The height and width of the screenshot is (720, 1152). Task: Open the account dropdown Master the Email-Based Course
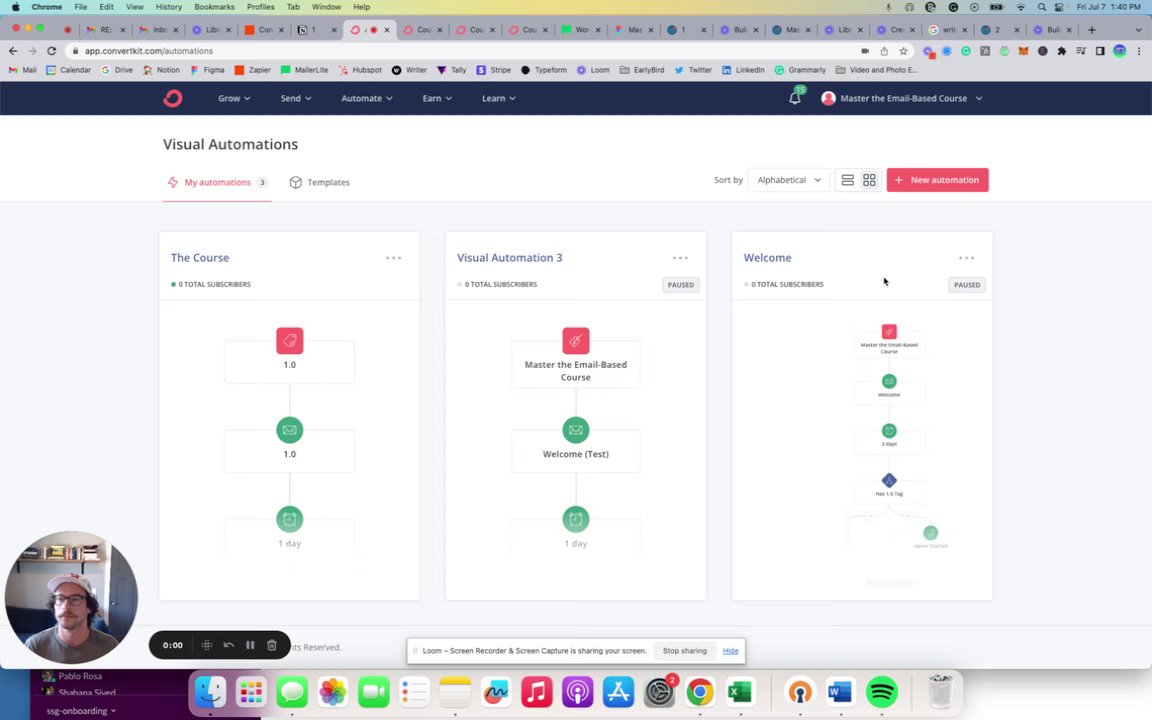click(901, 98)
